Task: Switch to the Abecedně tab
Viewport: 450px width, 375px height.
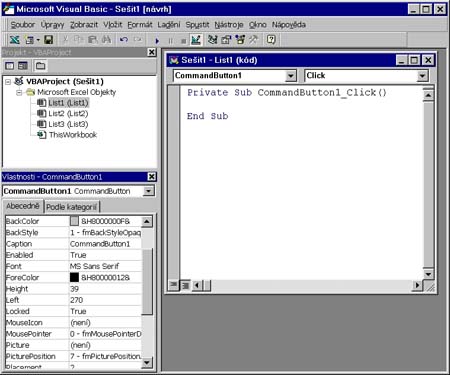Action: point(23,206)
